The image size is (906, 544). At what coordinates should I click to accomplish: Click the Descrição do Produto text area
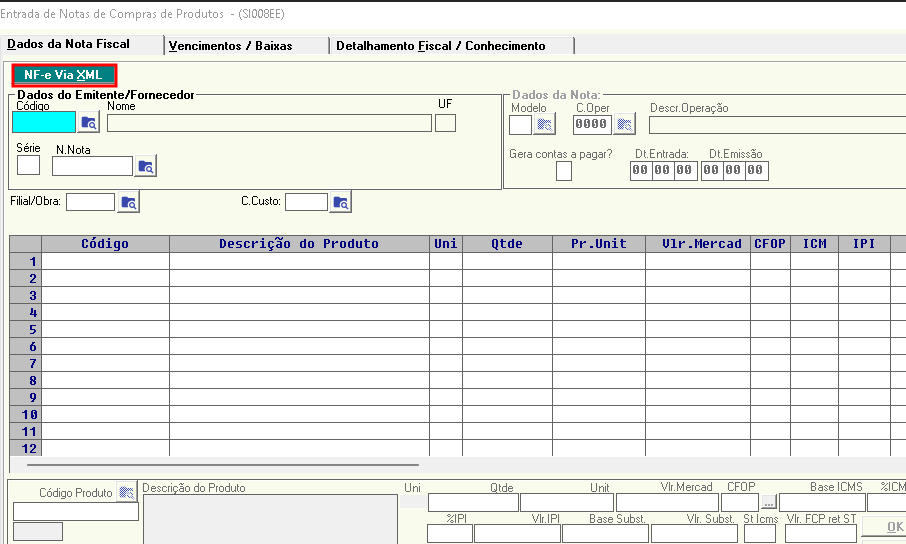tap(270, 519)
